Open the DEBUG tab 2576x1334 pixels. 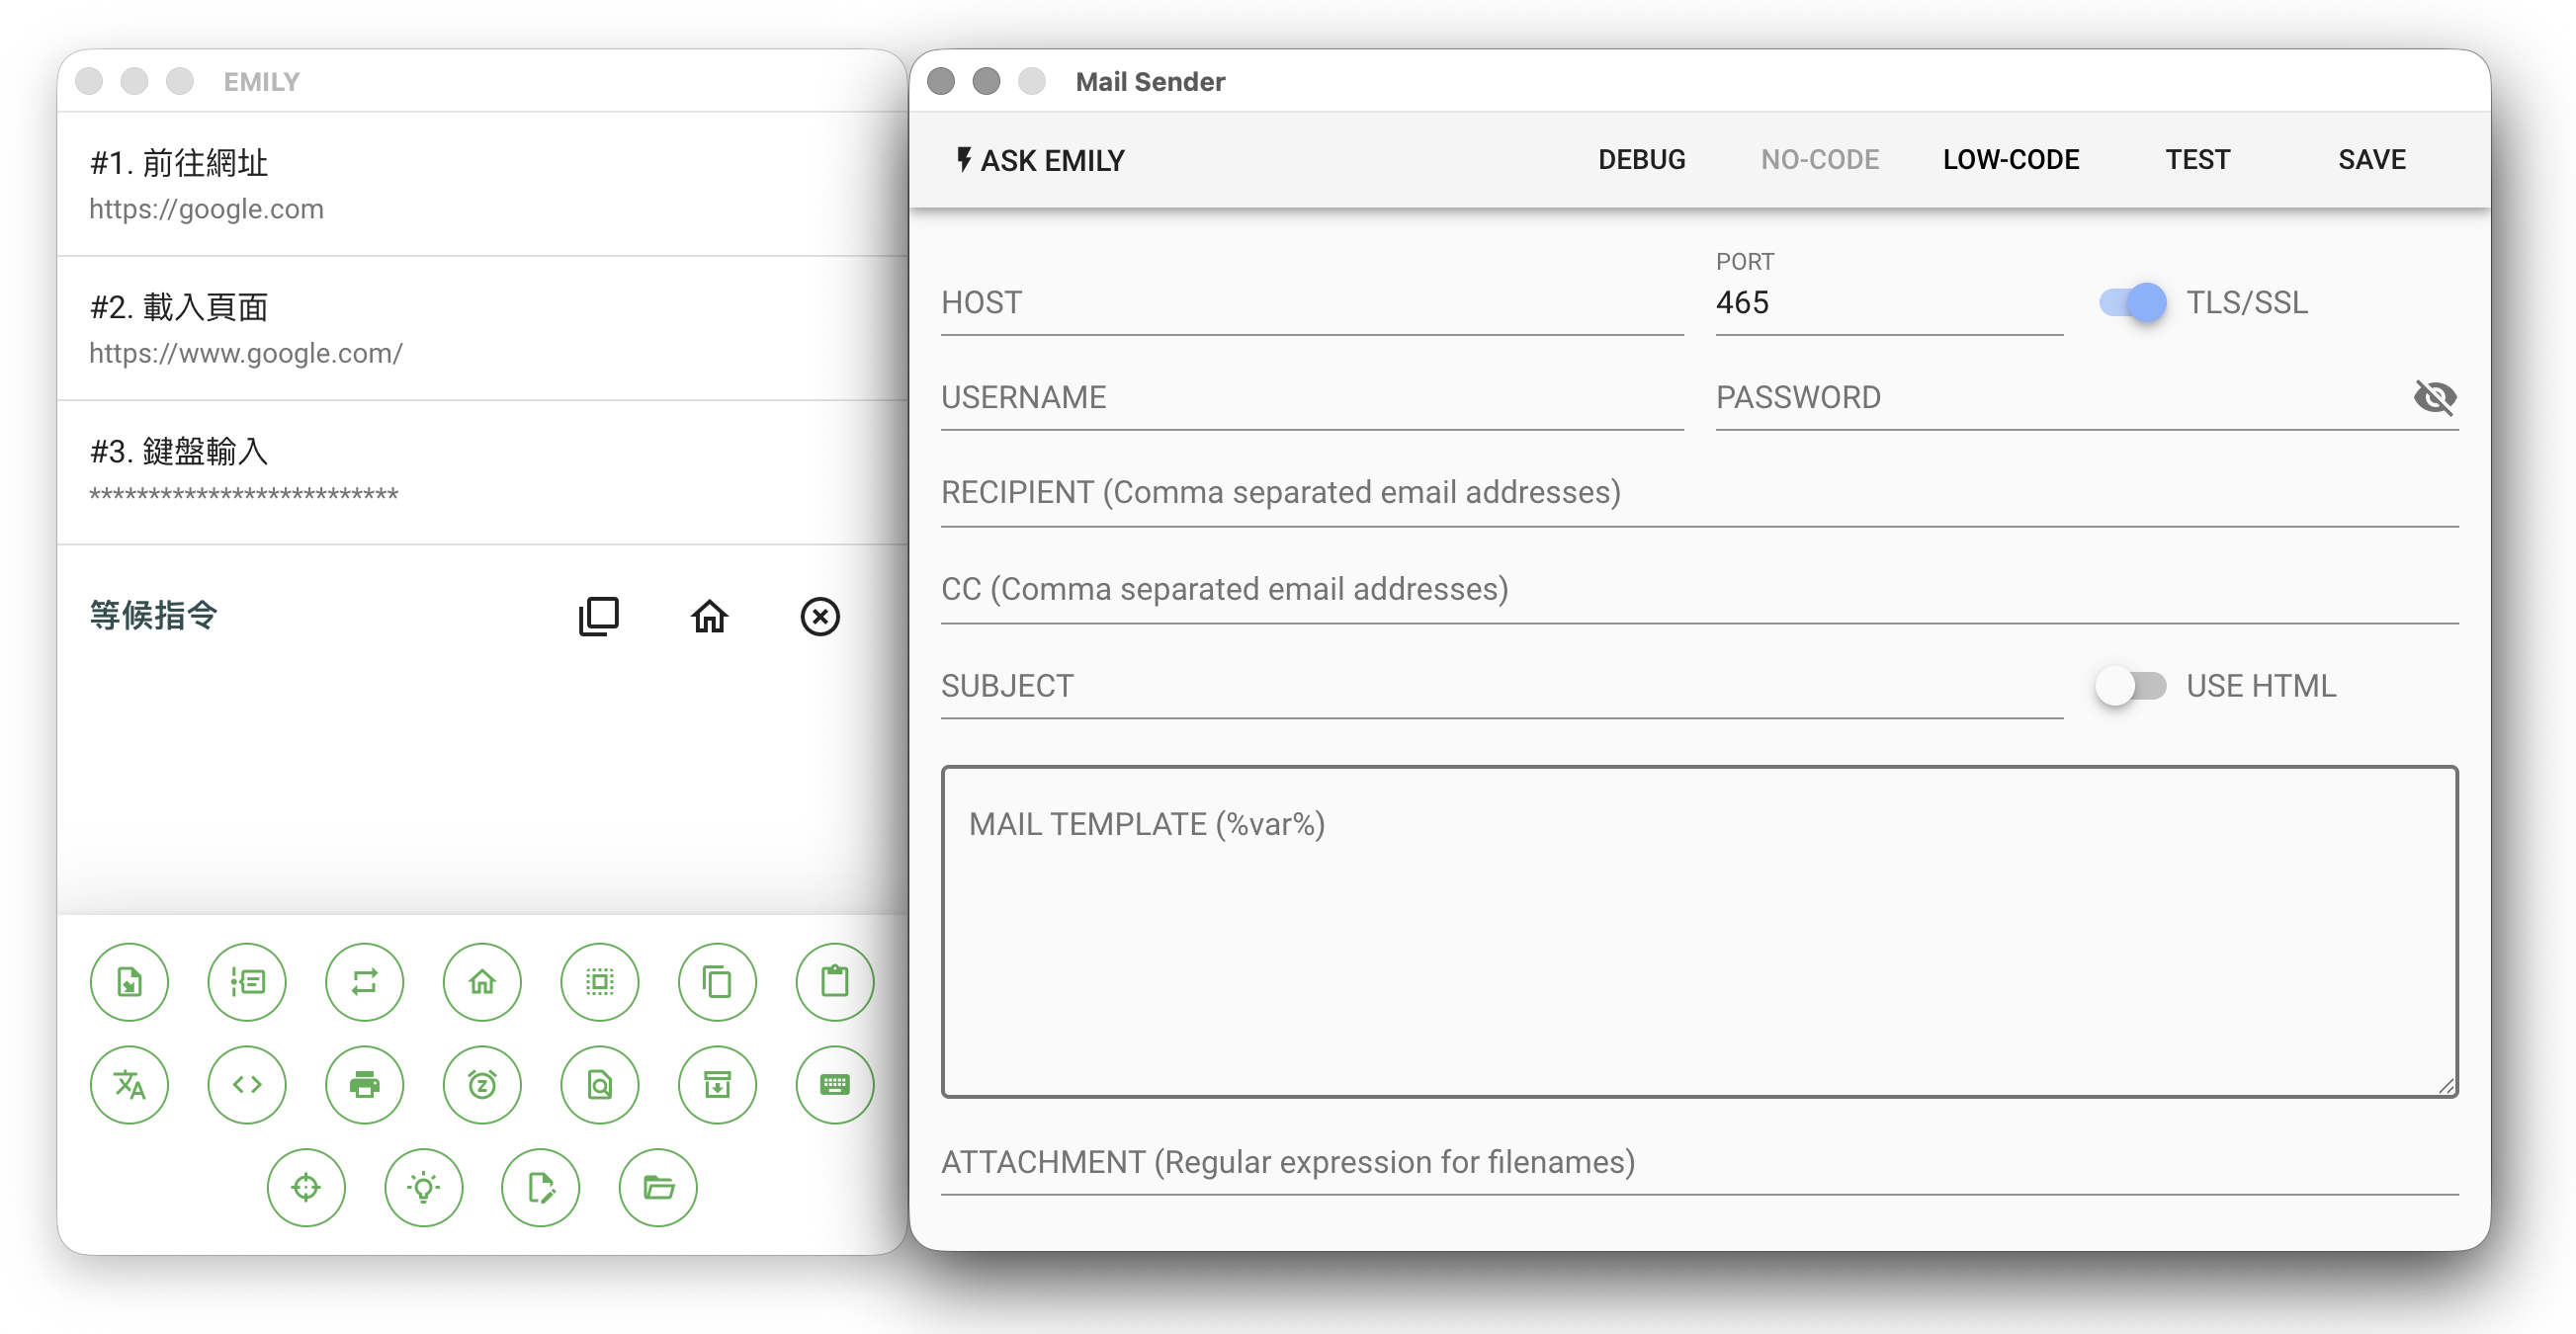point(1641,160)
